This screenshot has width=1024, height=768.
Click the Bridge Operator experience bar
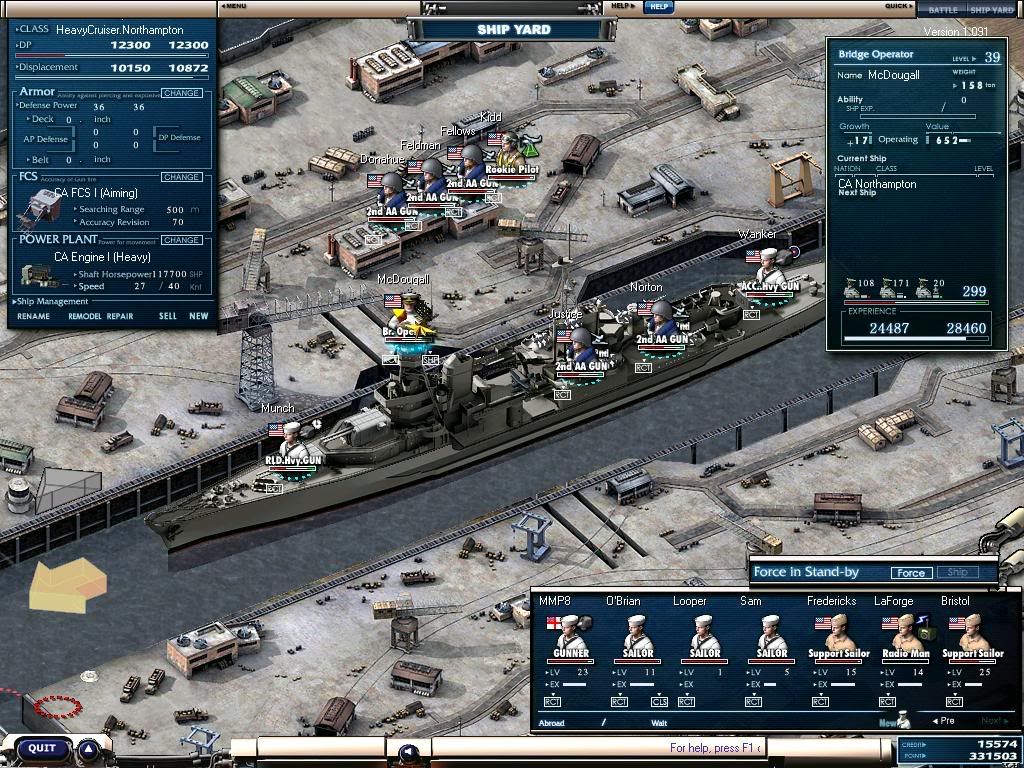916,339
